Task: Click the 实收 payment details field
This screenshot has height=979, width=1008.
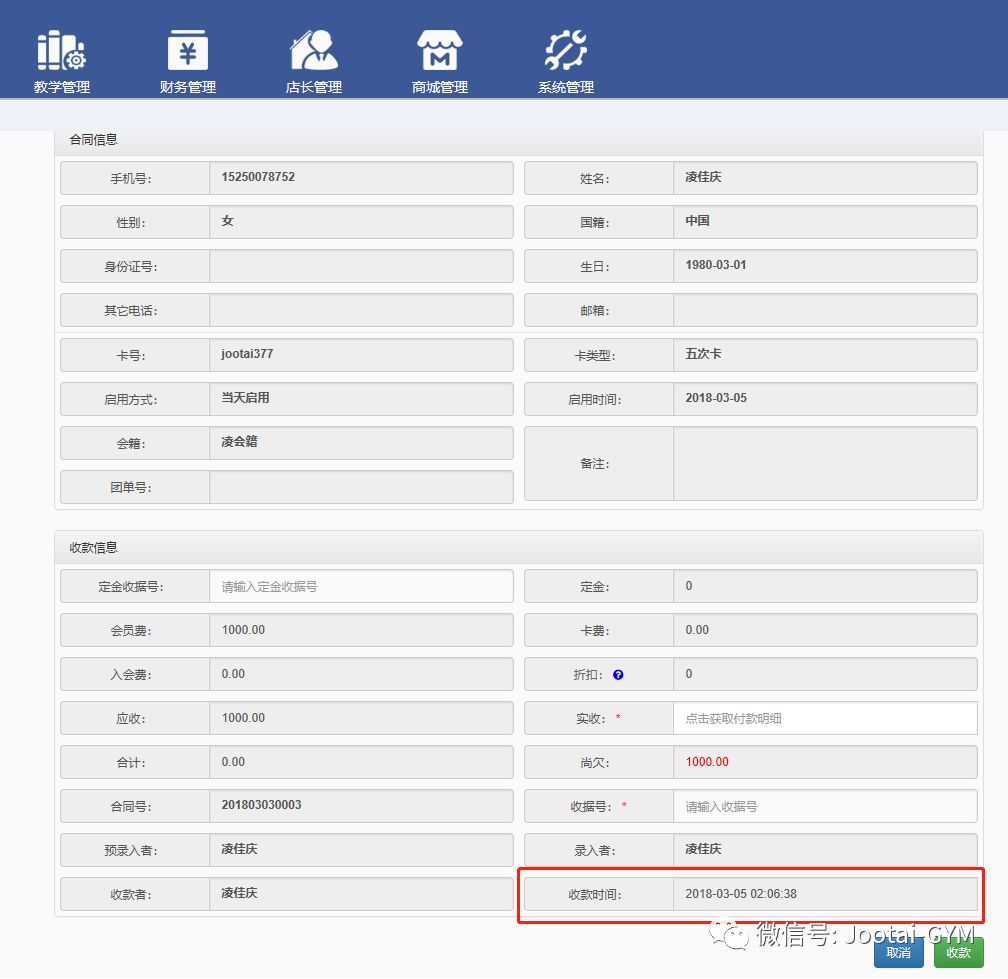Action: (825, 718)
